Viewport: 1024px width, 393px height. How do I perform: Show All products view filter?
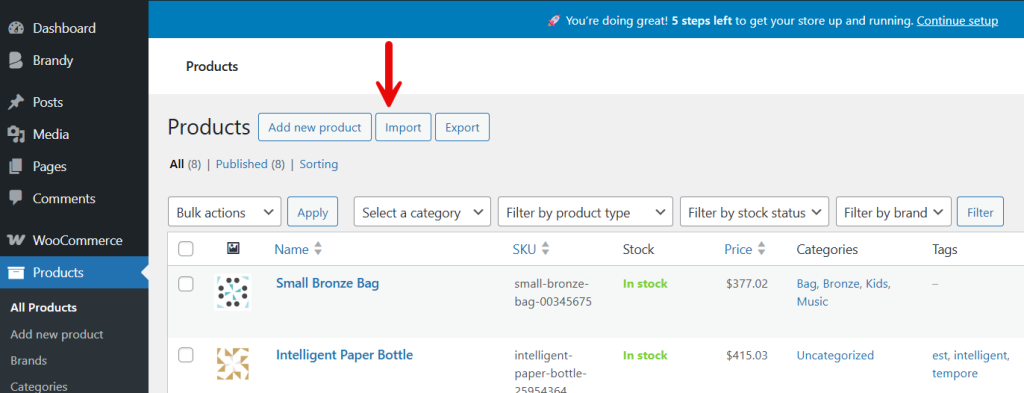[x=176, y=165]
